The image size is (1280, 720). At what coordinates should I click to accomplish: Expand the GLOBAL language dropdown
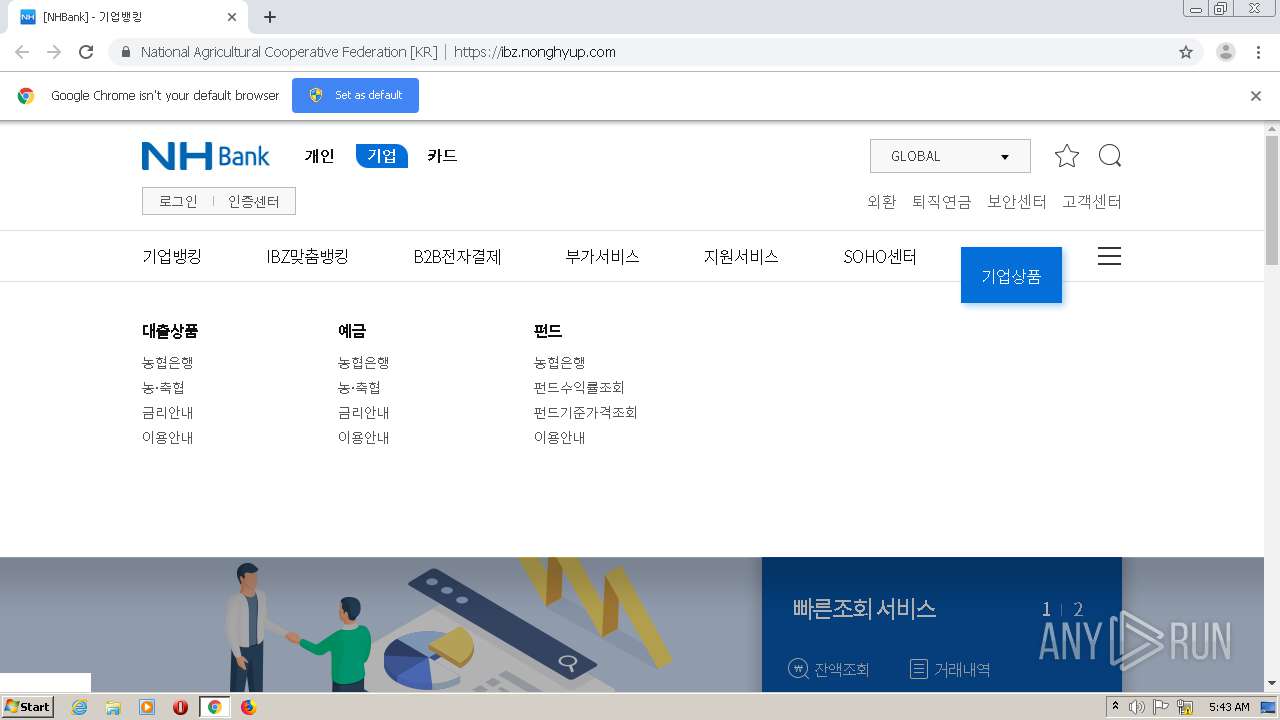950,156
